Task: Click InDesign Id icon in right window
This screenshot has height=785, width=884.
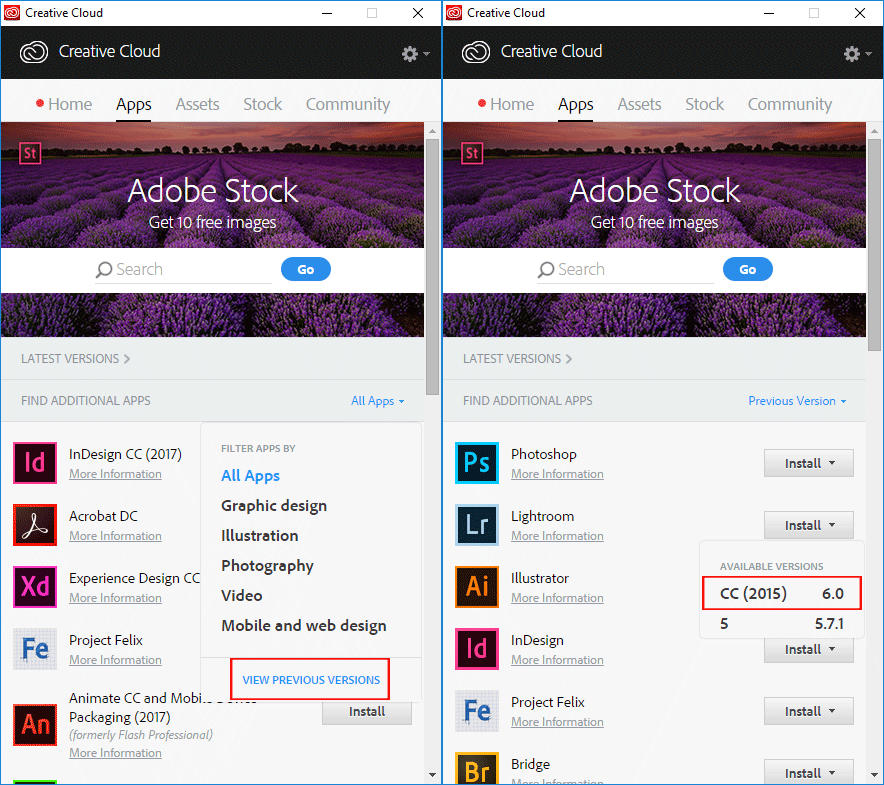Action: click(477, 649)
